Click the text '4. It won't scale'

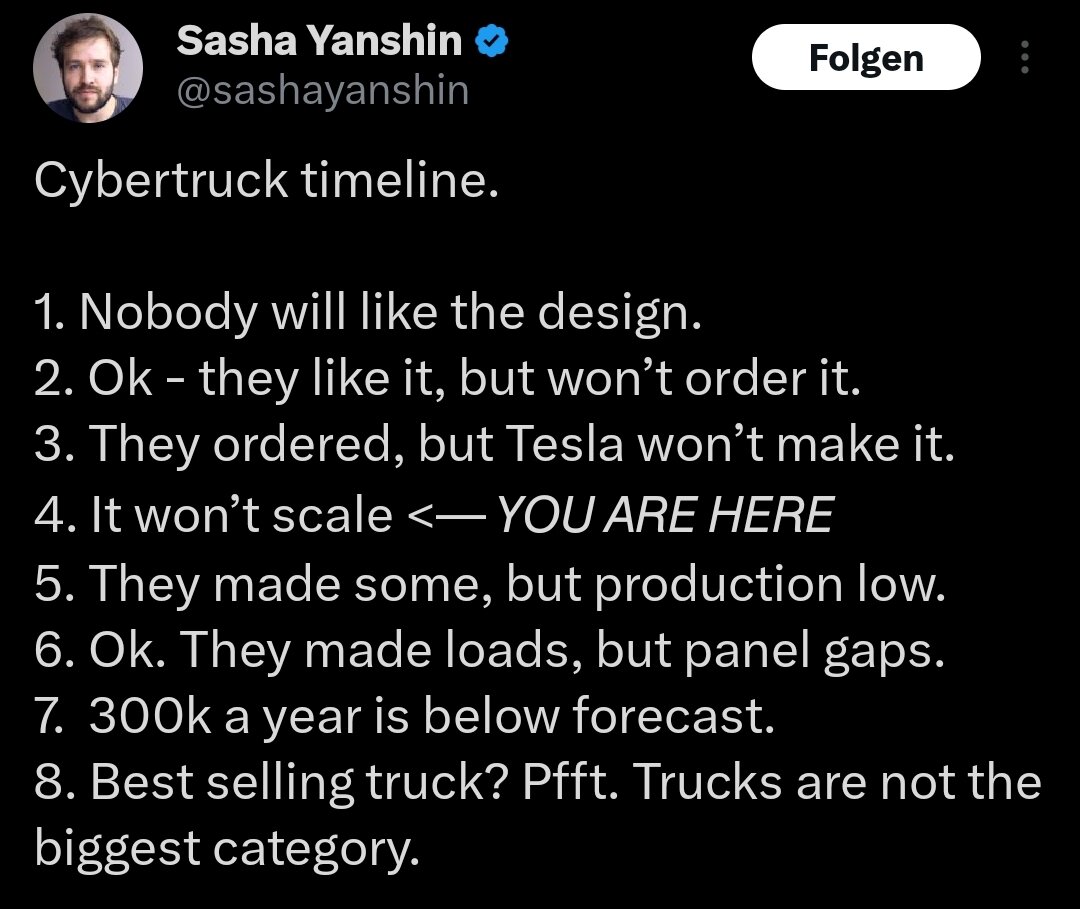pyautogui.click(x=213, y=515)
